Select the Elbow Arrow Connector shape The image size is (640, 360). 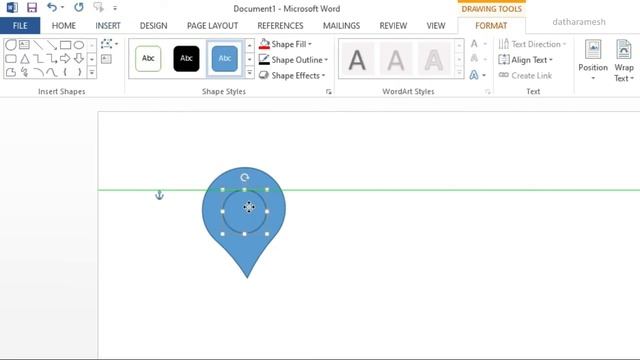tap(51, 58)
